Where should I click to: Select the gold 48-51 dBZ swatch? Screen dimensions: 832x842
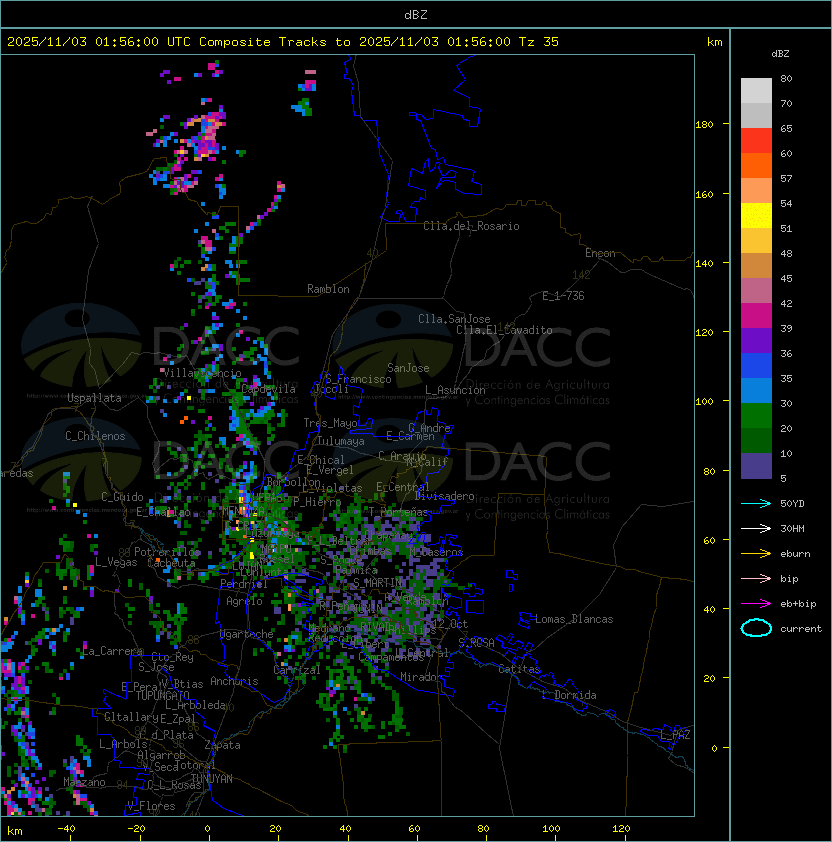click(x=756, y=241)
